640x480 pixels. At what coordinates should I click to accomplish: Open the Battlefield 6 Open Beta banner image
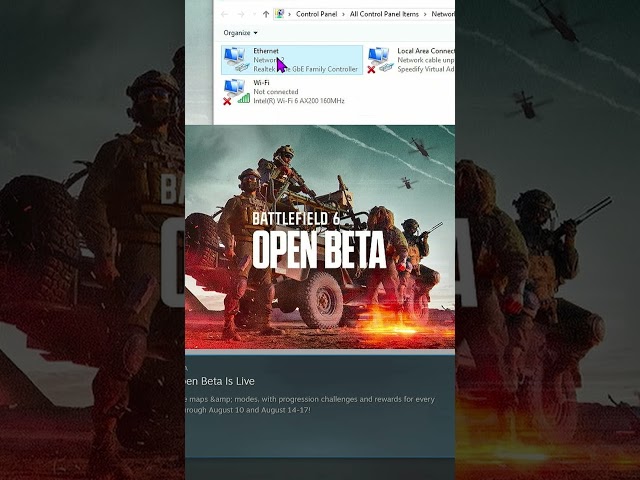[320, 237]
